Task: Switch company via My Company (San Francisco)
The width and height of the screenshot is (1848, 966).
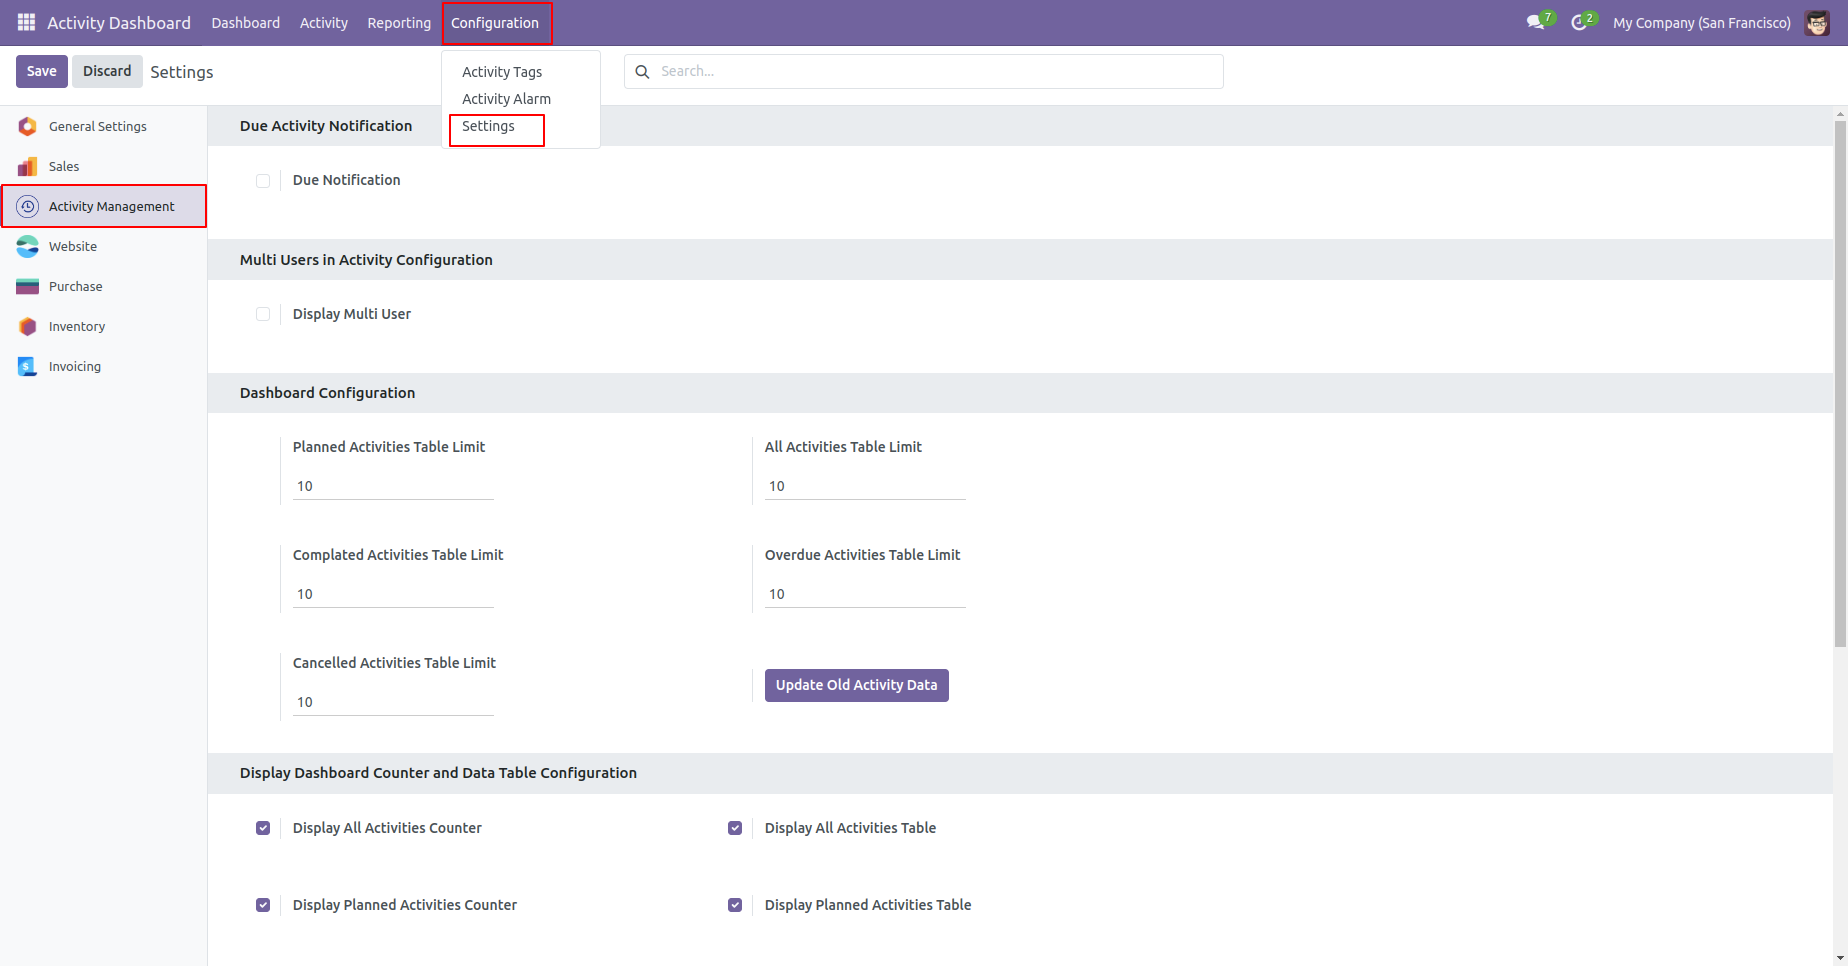Action: point(1701,22)
